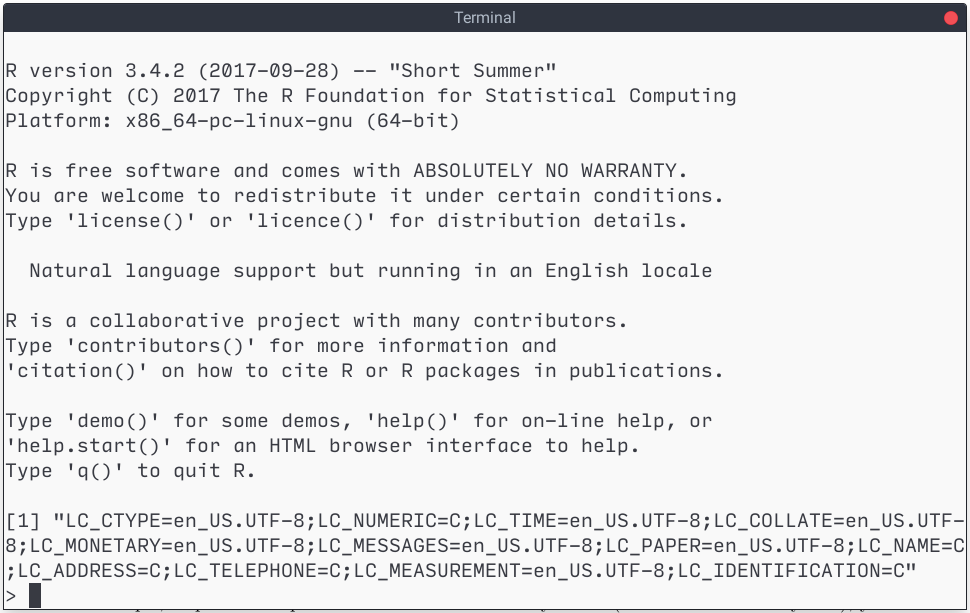This screenshot has height=613, width=970.
Task: Click the 'Short Summer' version nickname
Action: (x=473, y=71)
